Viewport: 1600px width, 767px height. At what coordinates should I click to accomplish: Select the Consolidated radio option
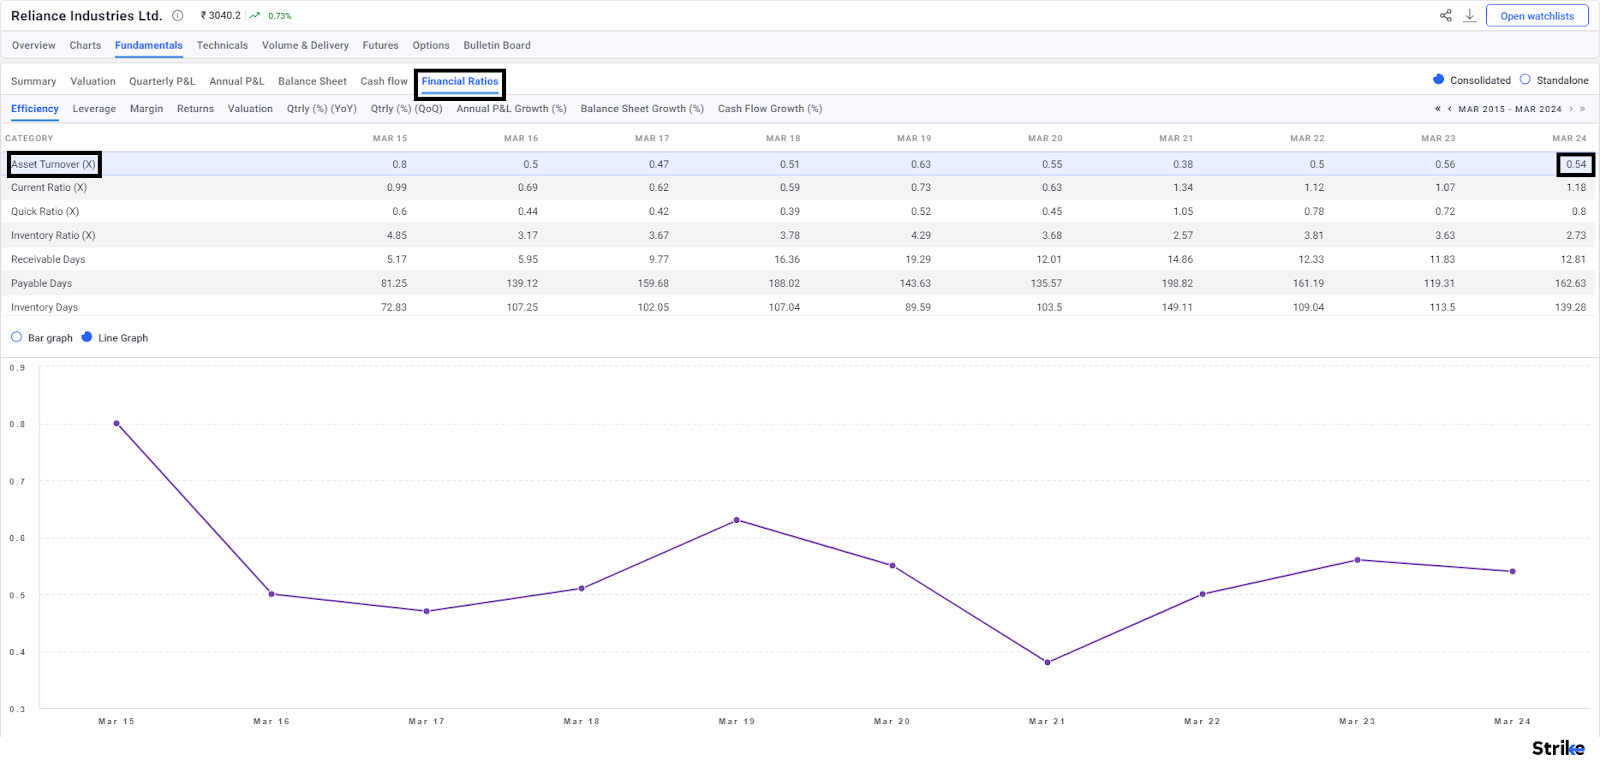[x=1438, y=79]
